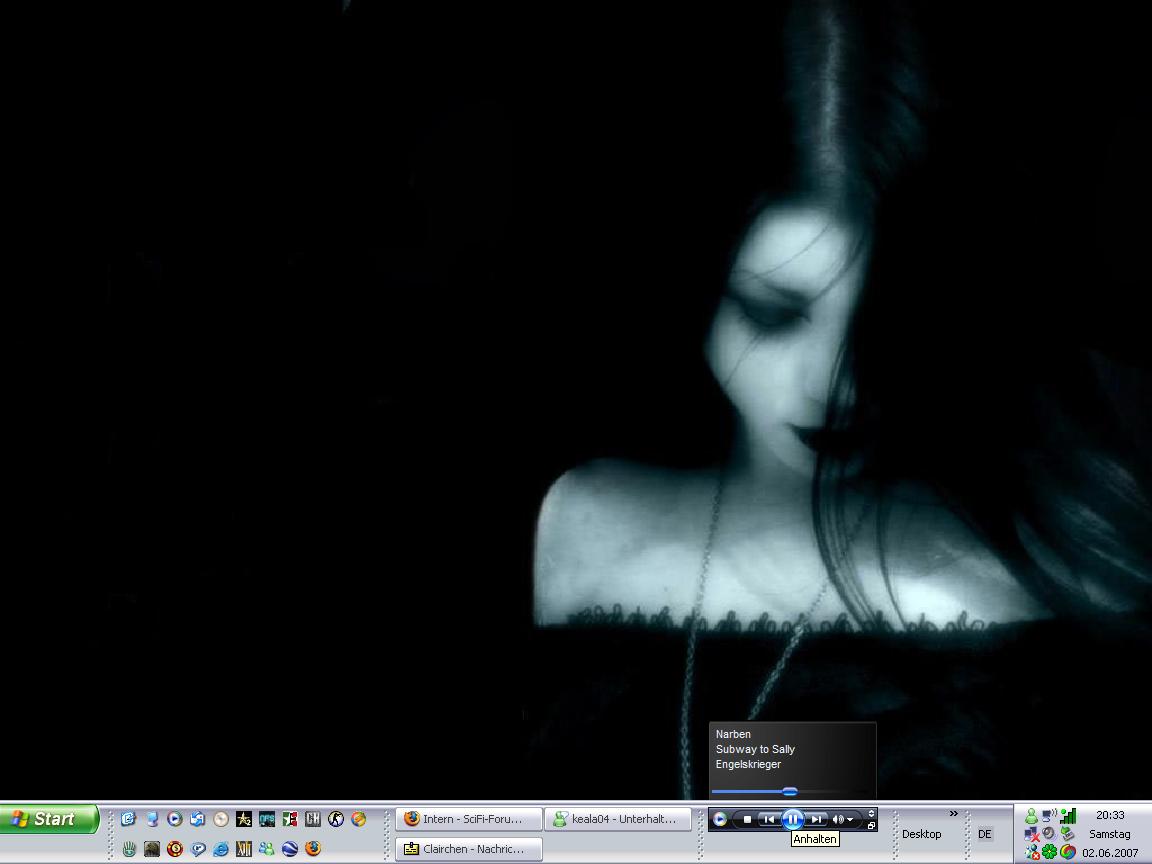Screen dimensions: 1152x864
Task: Pause playback in the media player toolbar
Action: (792, 819)
